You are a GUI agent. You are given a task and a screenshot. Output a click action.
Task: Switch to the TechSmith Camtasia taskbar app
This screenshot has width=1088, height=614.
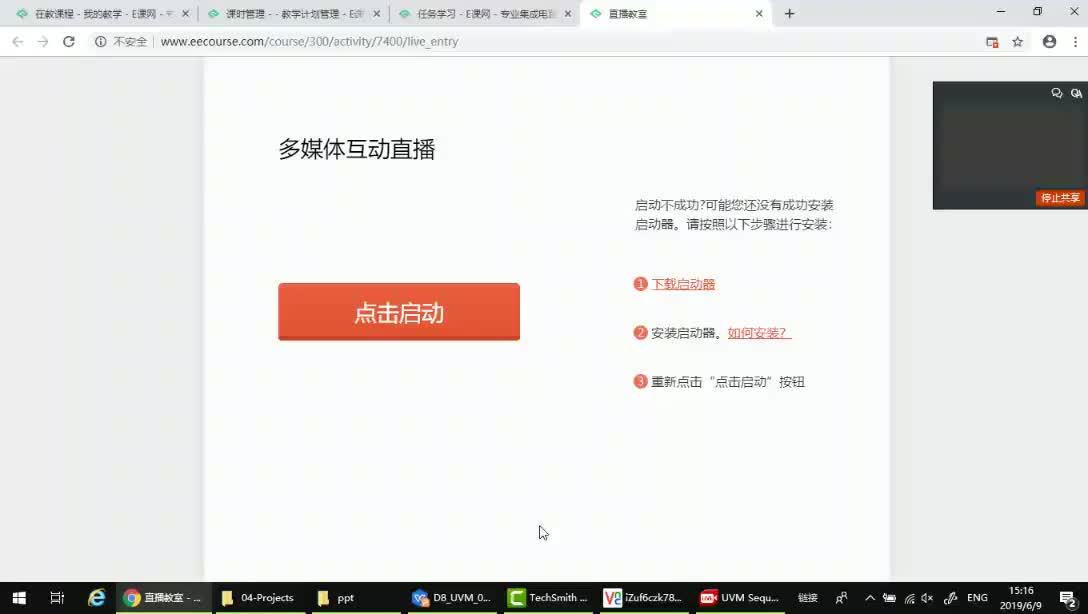tap(547, 597)
